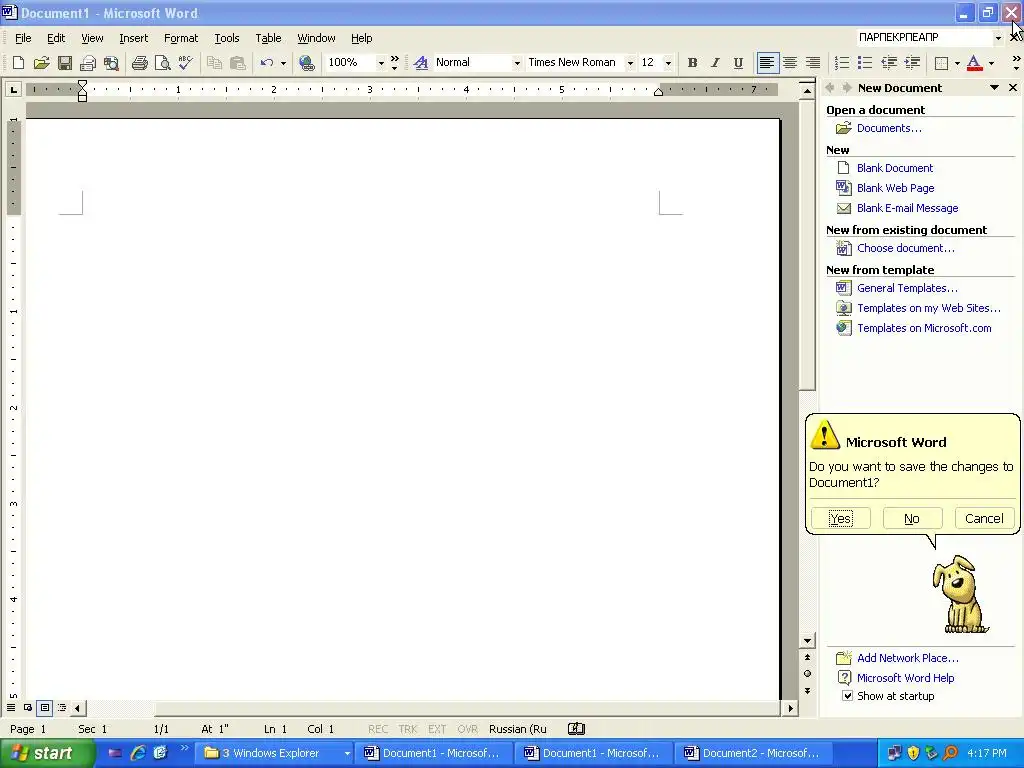Click the Select Browse Object circle button
Image resolution: width=1024 pixels, height=768 pixels.
807,673
